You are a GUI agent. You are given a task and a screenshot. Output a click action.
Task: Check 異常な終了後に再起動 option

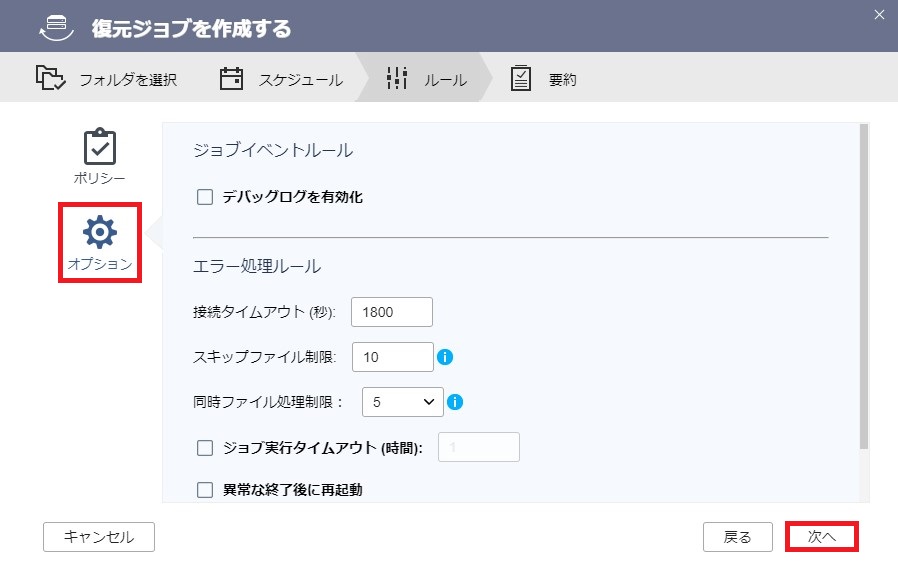pos(205,490)
